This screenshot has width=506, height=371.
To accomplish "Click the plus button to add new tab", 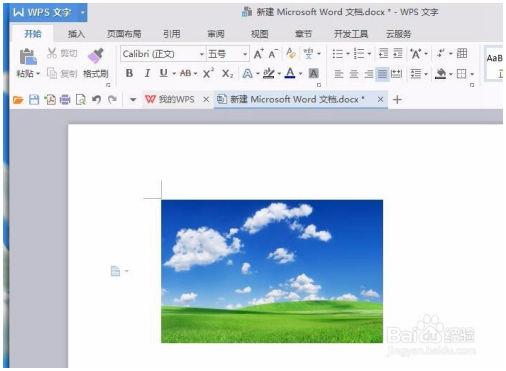I will [x=397, y=99].
